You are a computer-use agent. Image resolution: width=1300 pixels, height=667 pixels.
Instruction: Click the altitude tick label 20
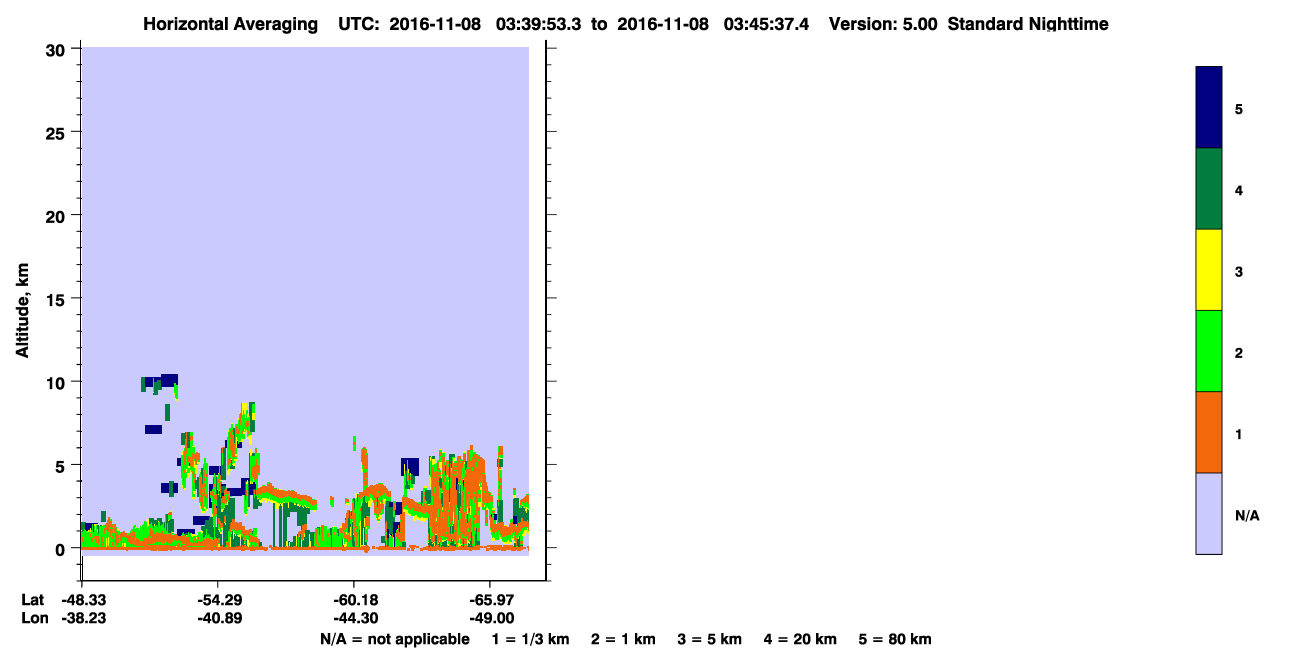[x=57, y=215]
